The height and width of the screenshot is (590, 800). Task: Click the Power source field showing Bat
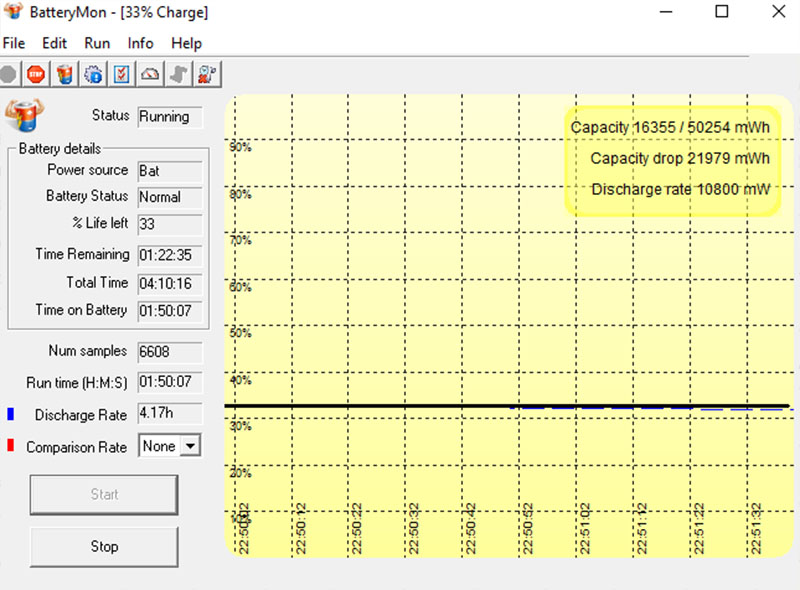coord(170,171)
